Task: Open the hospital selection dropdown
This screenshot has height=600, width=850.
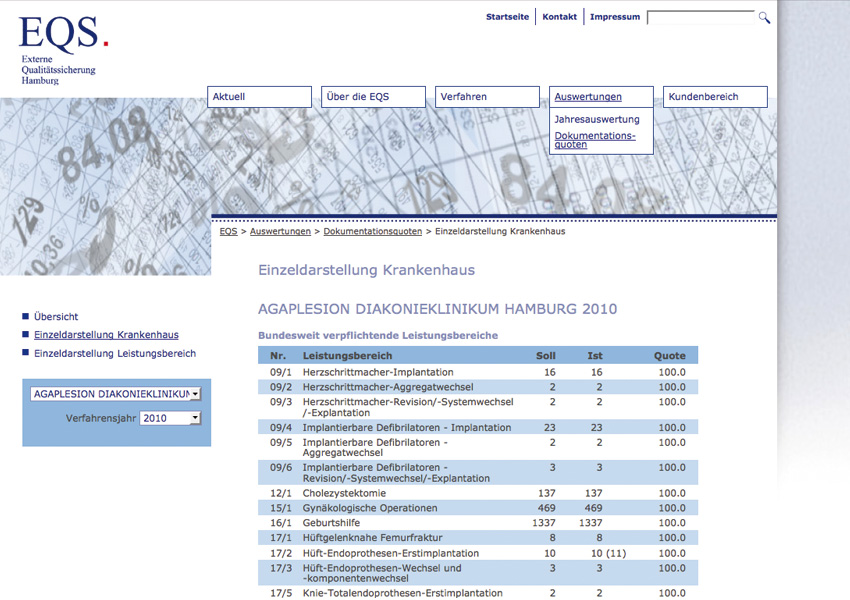Action: tap(116, 394)
